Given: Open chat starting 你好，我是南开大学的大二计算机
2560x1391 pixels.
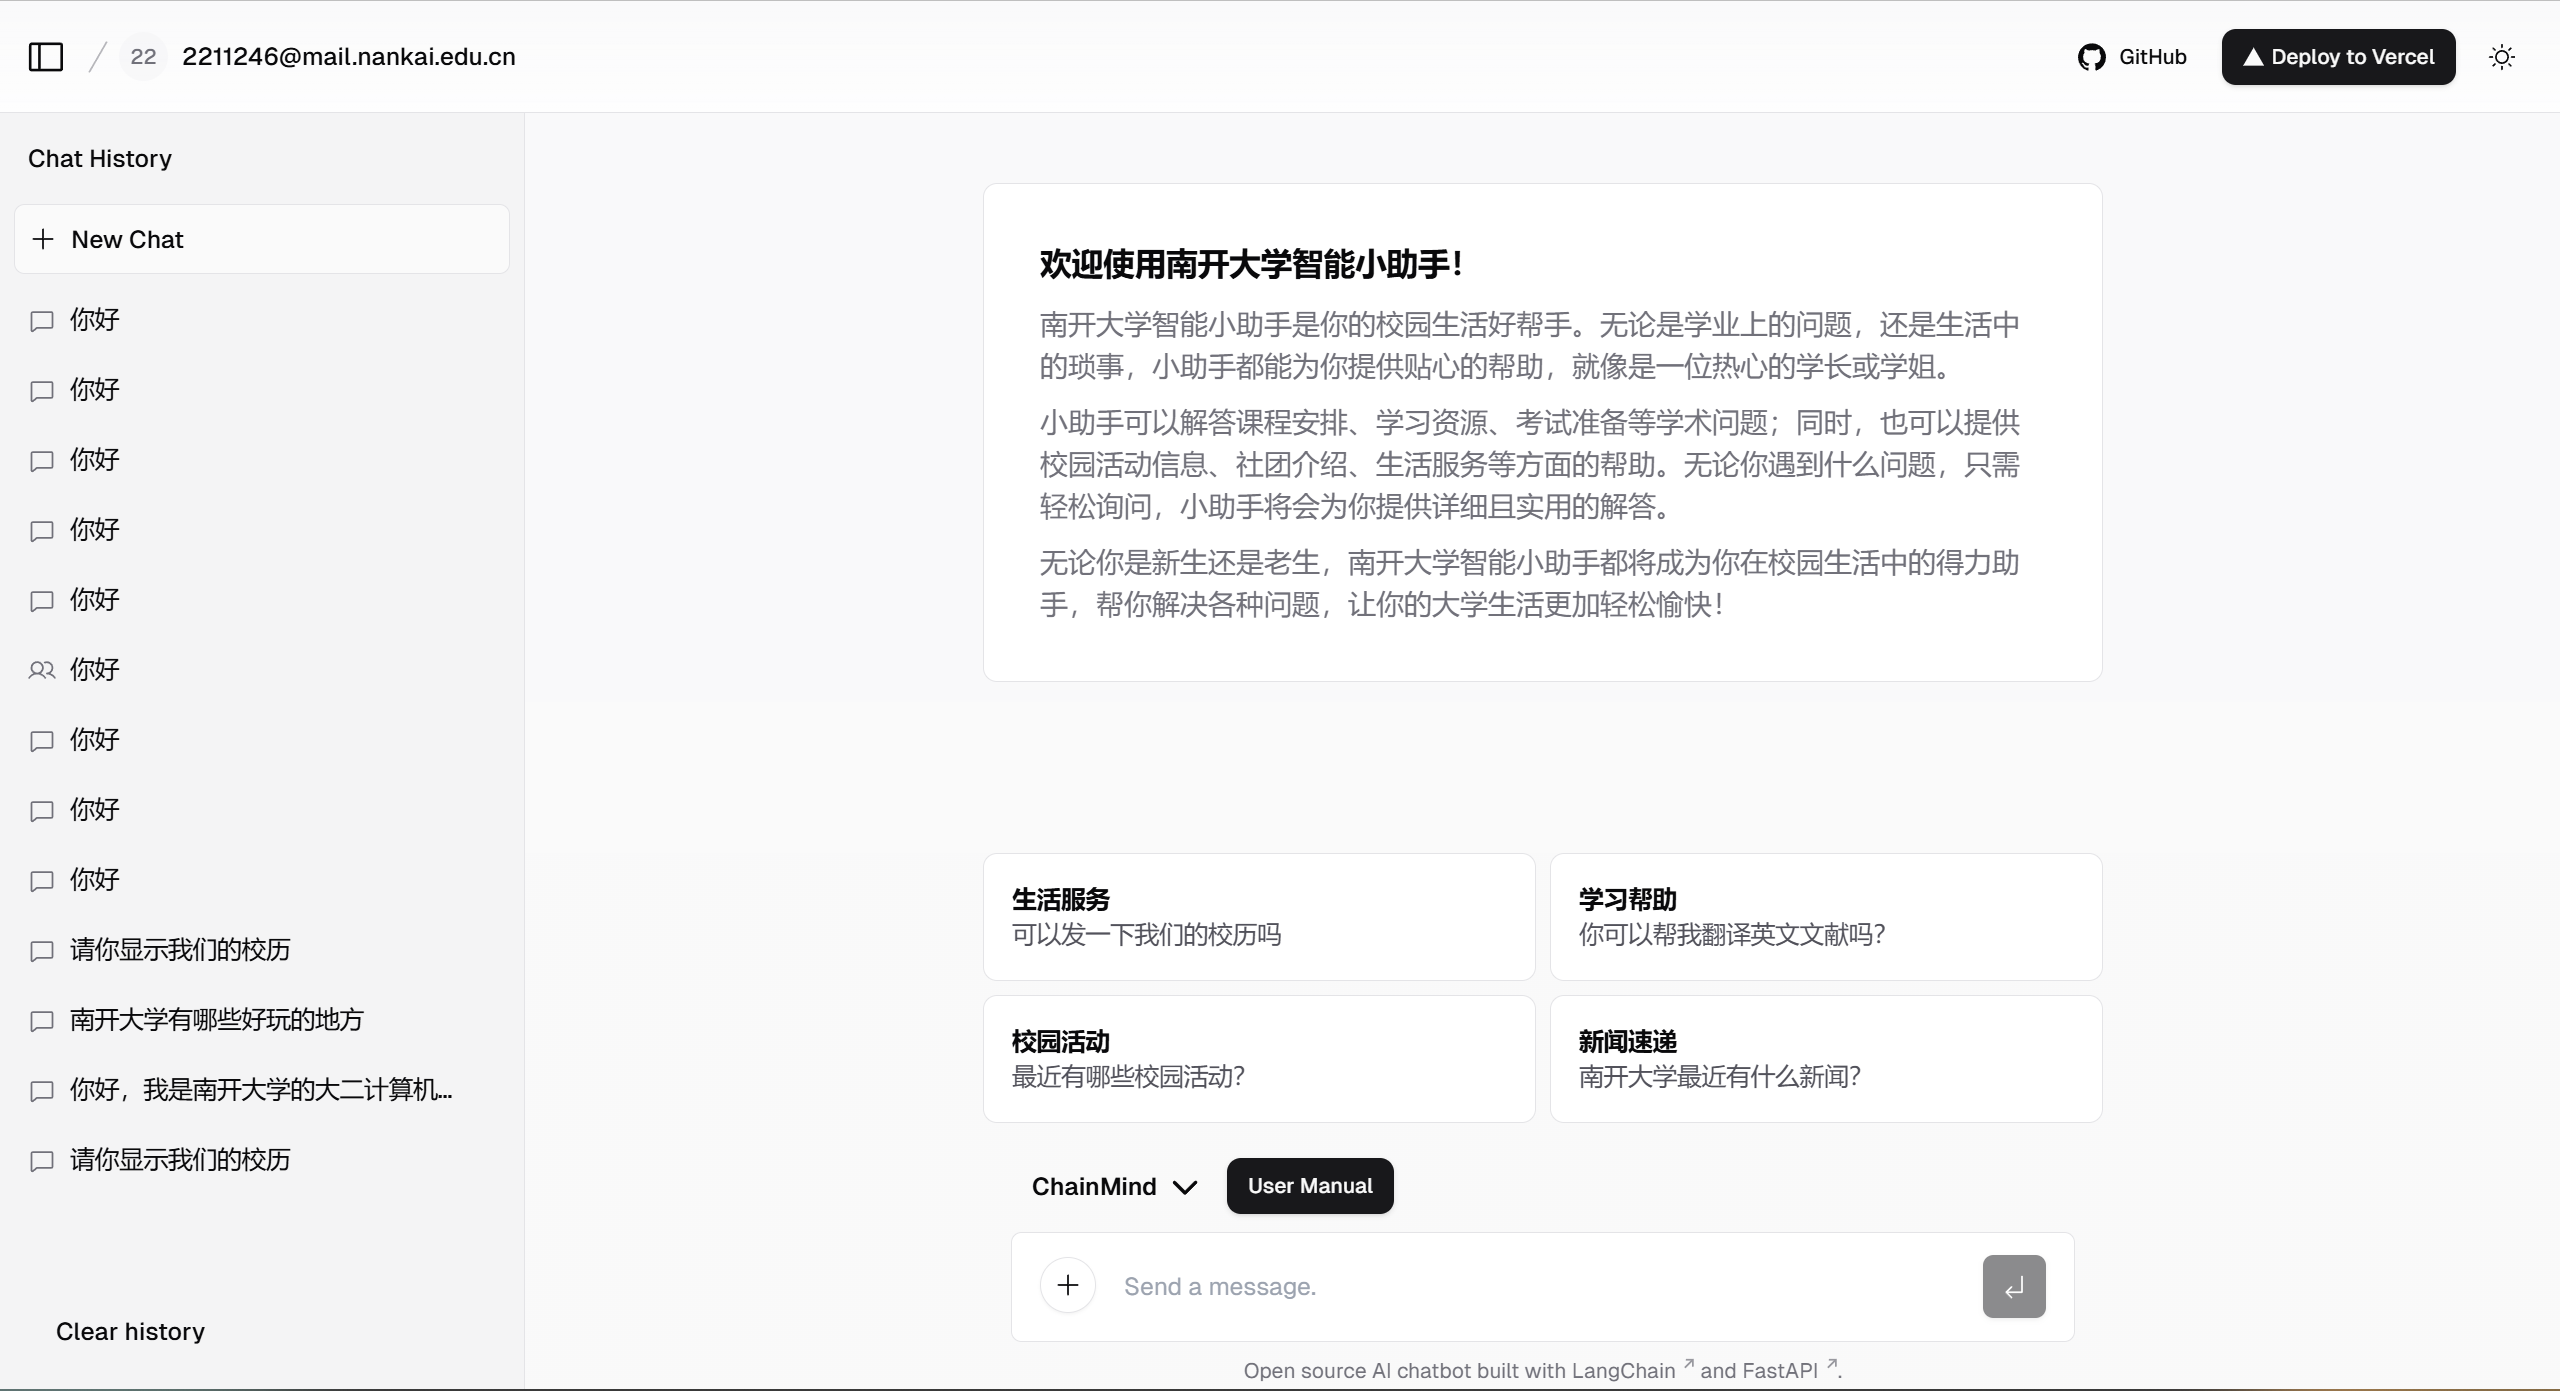Looking at the screenshot, I should (262, 1089).
